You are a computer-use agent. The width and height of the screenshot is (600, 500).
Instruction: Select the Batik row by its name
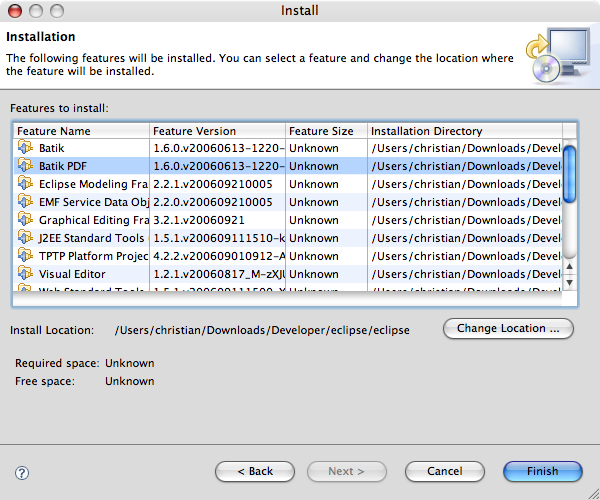[52, 148]
